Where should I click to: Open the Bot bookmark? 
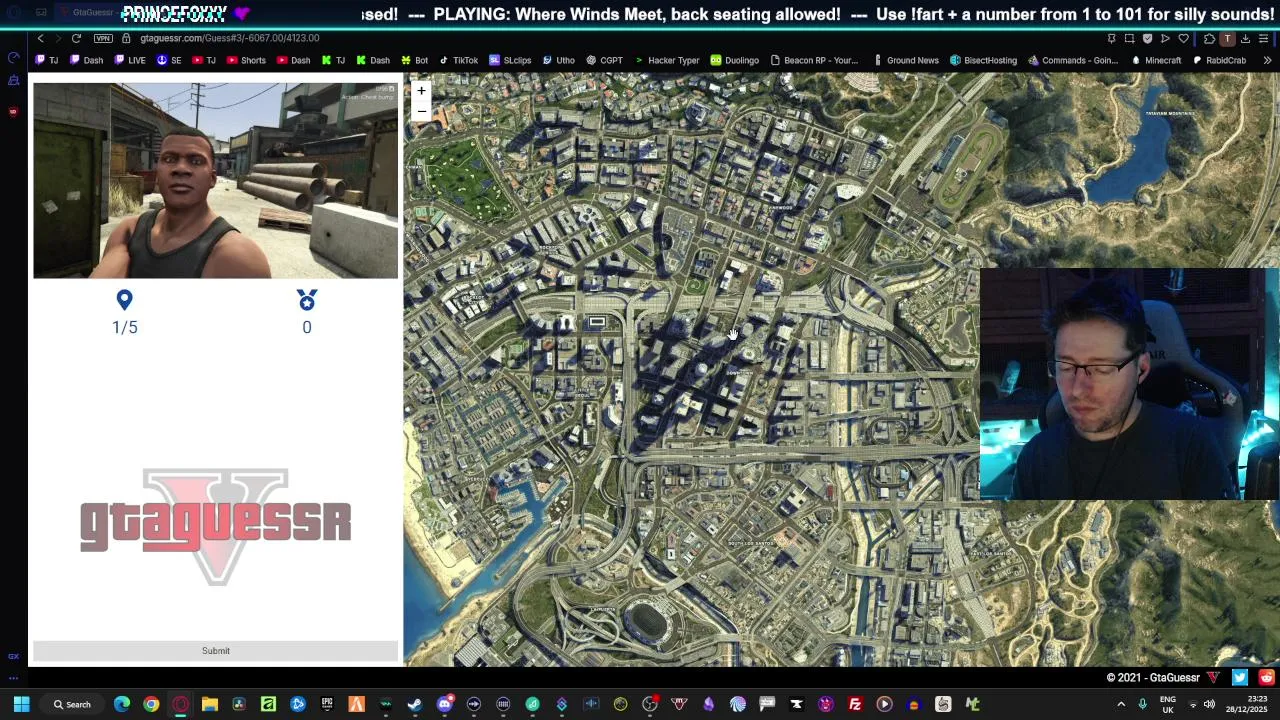414,60
